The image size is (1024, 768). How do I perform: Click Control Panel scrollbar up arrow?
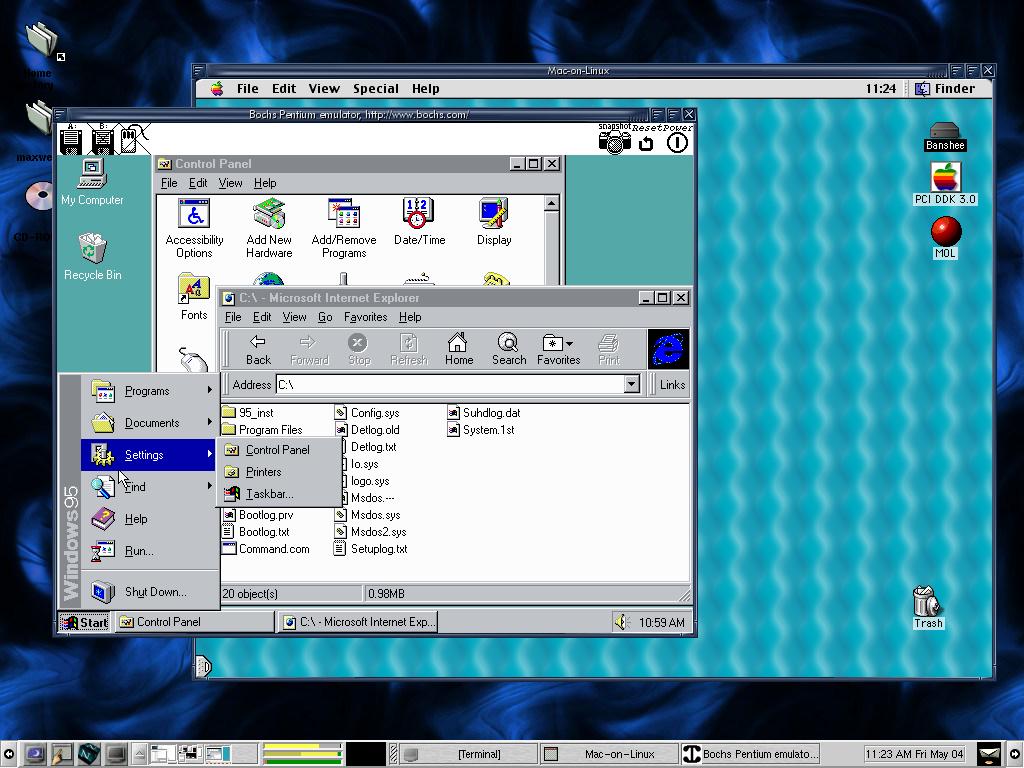point(551,204)
